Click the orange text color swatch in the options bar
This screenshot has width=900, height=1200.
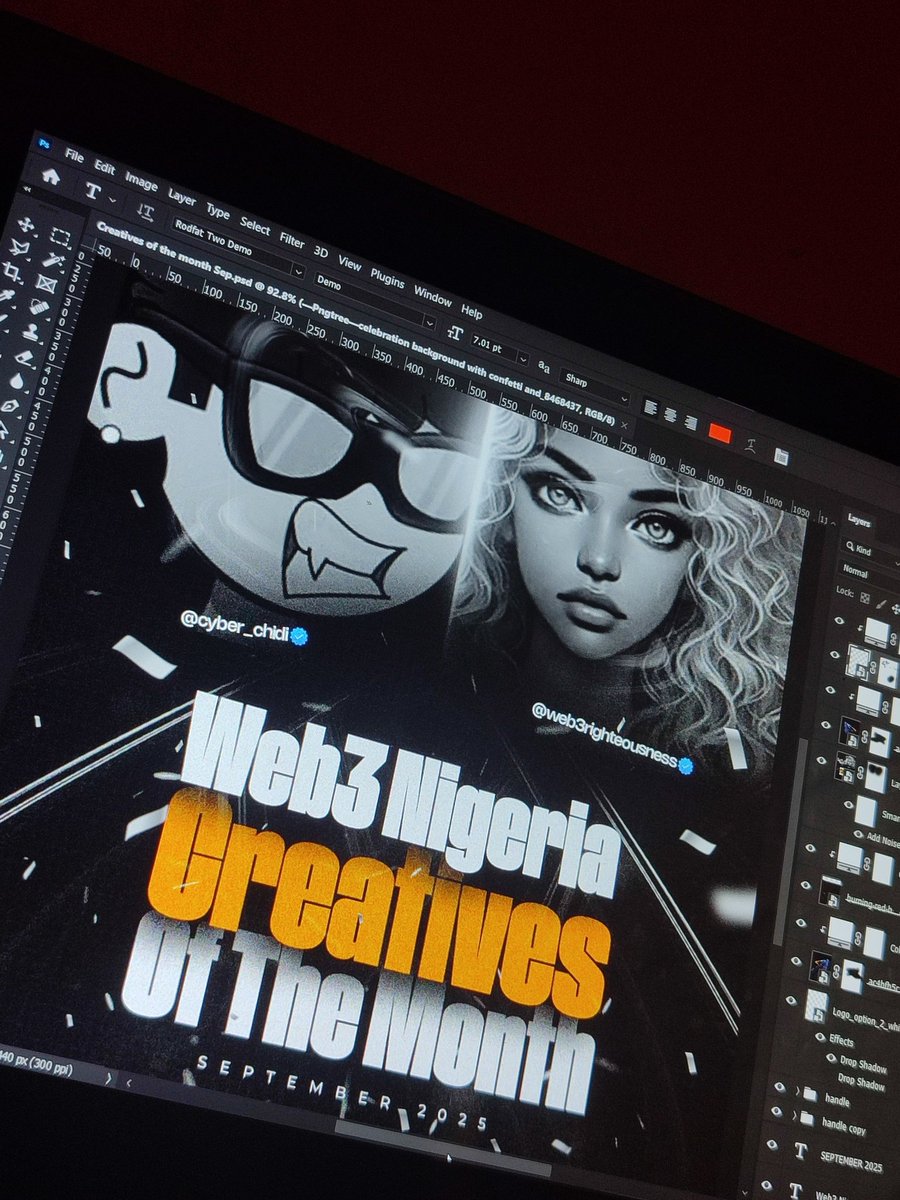pyautogui.click(x=719, y=432)
